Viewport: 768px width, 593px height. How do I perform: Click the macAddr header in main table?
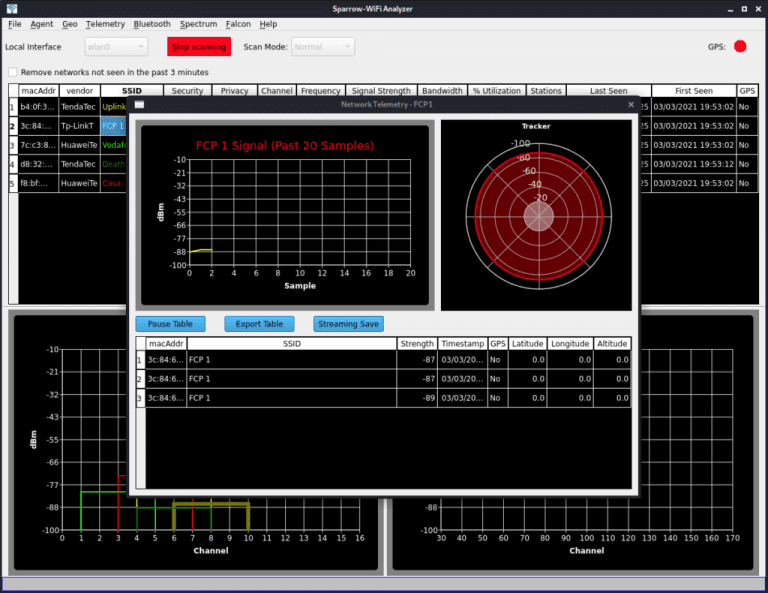37,91
